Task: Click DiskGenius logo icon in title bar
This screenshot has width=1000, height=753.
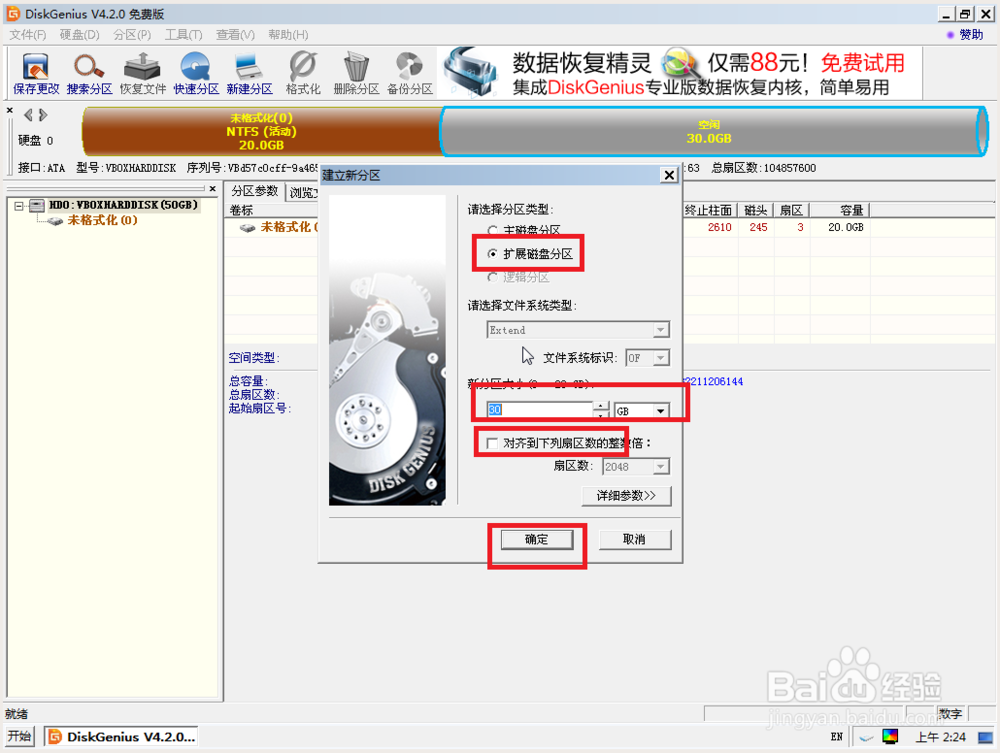Action: (x=13, y=13)
